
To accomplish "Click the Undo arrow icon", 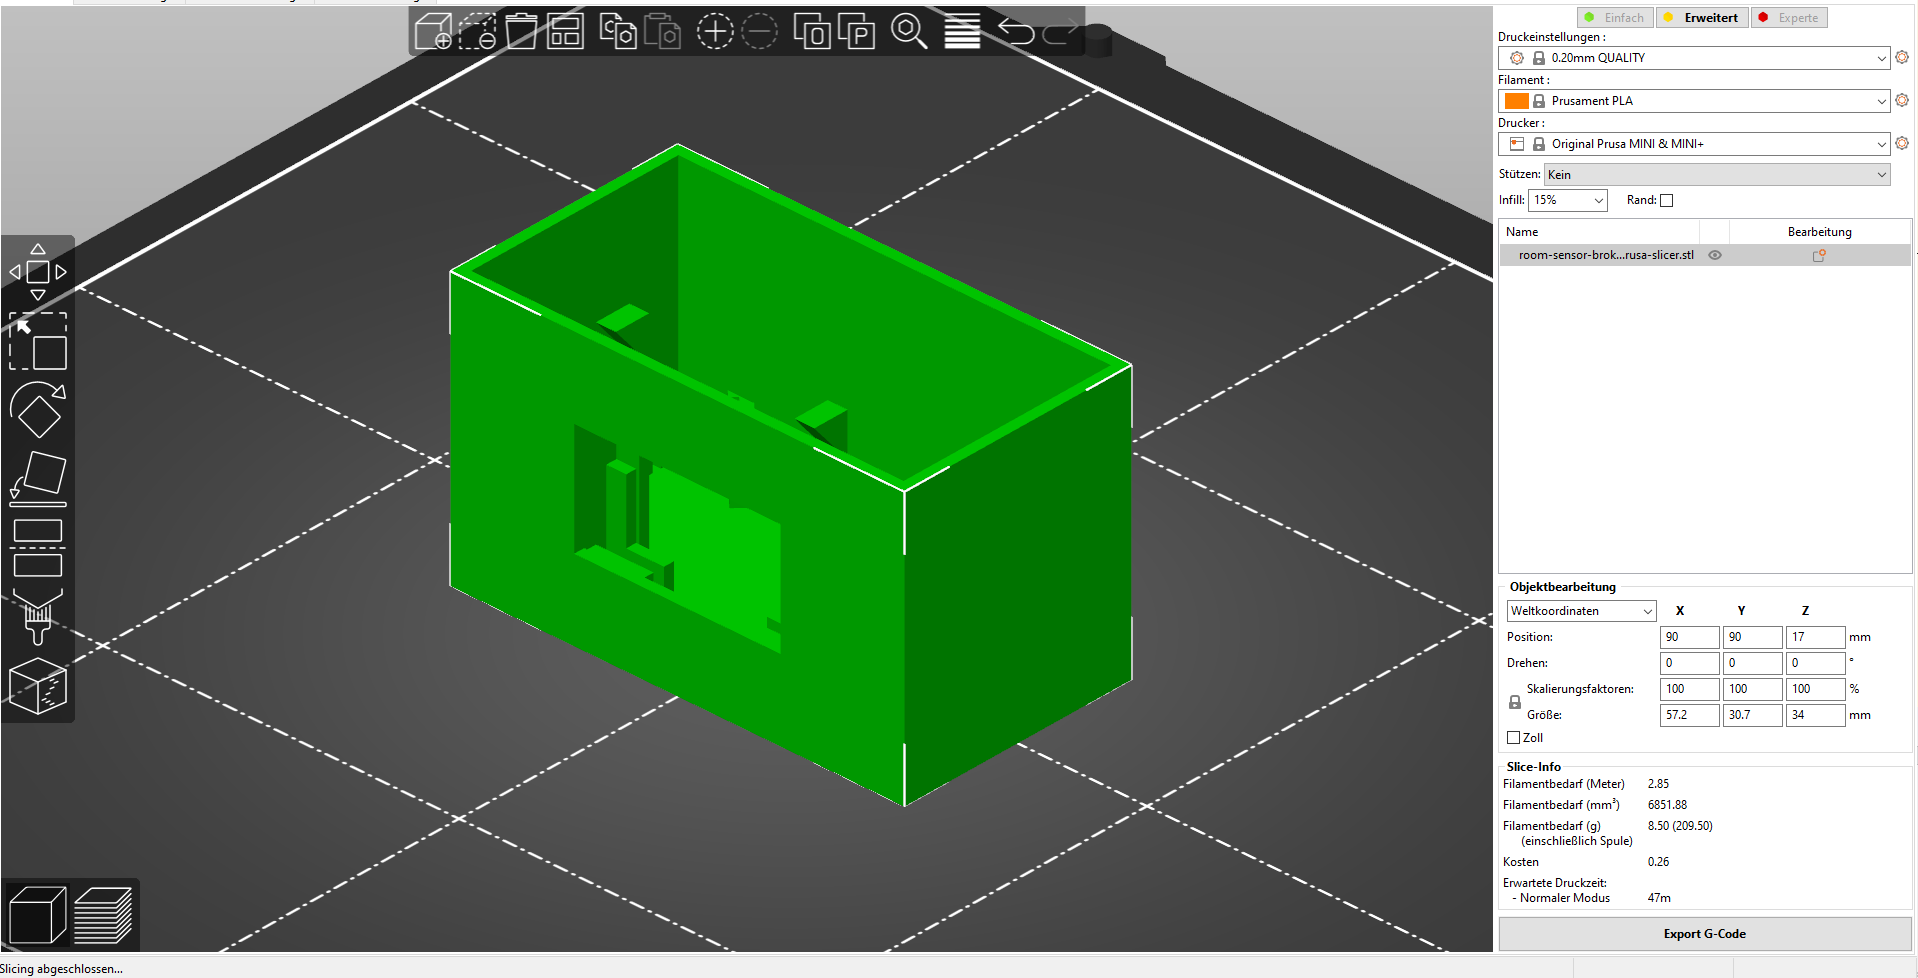I will click(1016, 32).
